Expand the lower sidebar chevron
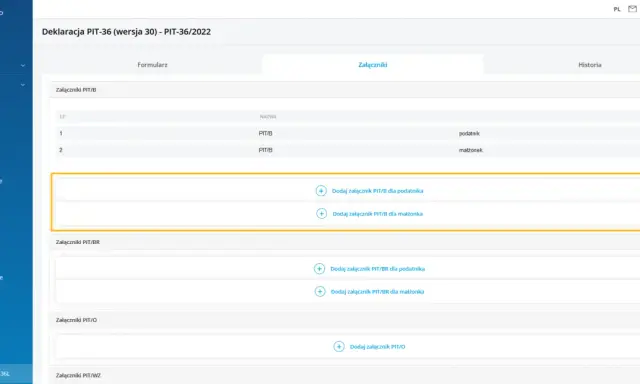This screenshot has width=640, height=384. pos(23,85)
